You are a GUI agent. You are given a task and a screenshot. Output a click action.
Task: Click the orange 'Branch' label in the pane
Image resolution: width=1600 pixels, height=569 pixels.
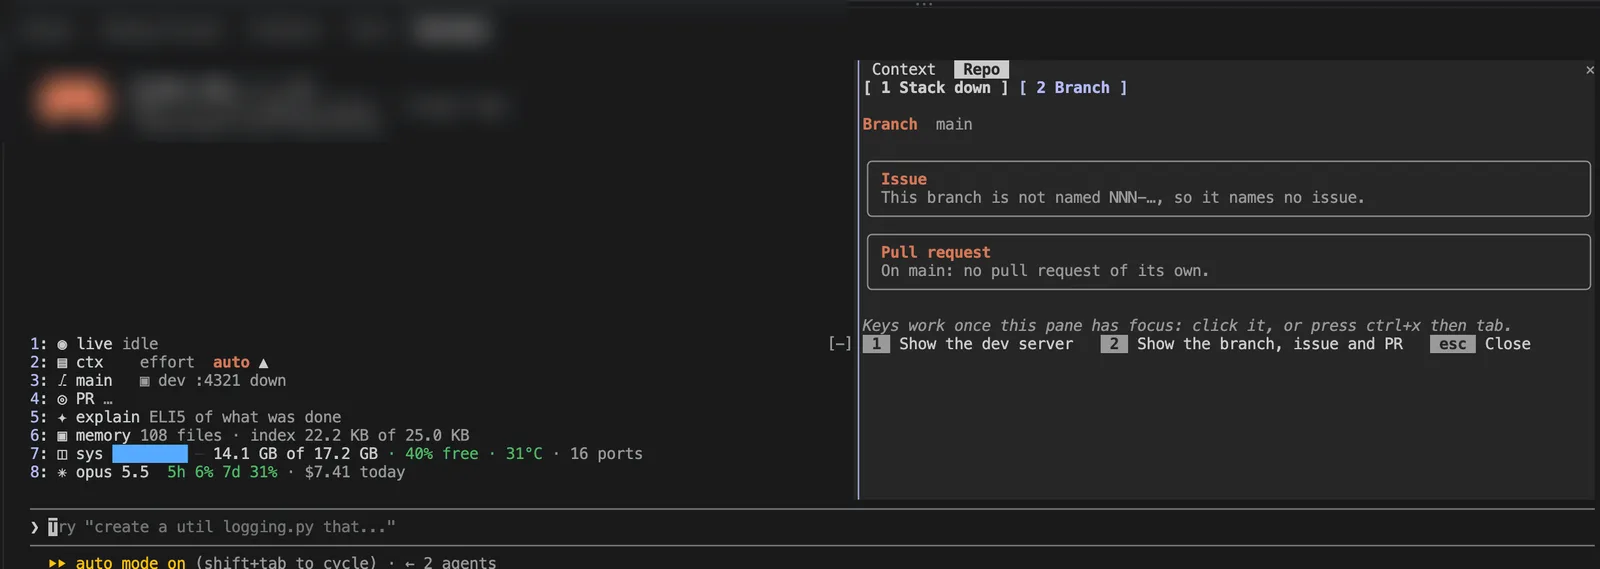pyautogui.click(x=890, y=125)
